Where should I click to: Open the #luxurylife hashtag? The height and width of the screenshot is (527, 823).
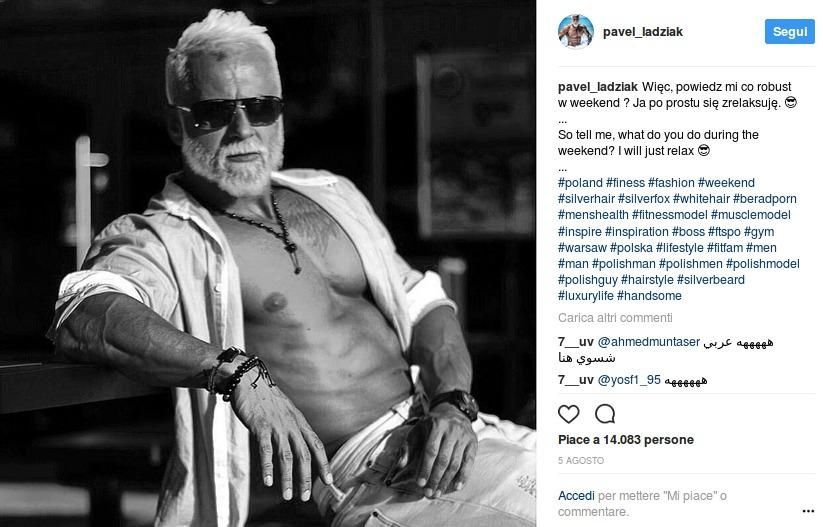tap(585, 296)
